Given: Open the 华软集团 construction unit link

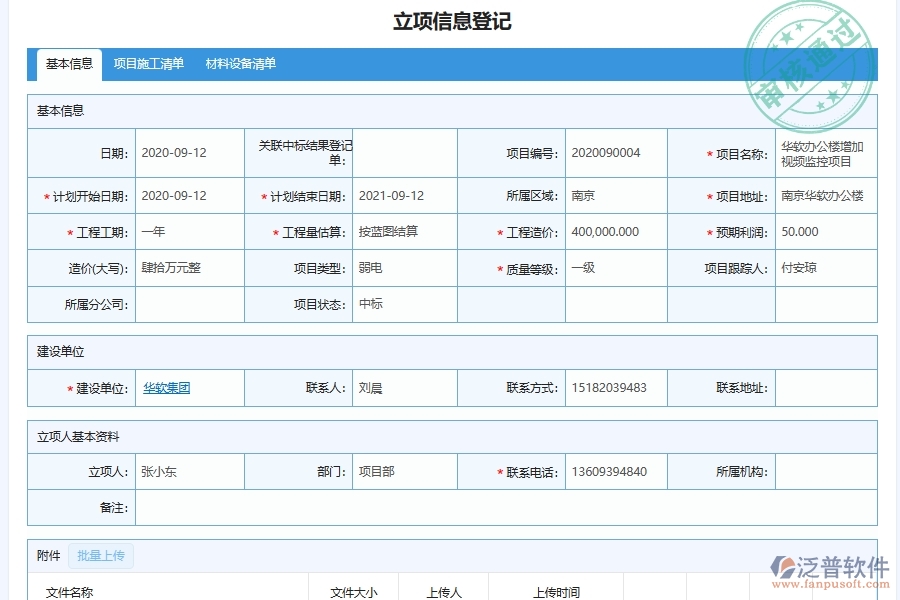Looking at the screenshot, I should (166, 388).
